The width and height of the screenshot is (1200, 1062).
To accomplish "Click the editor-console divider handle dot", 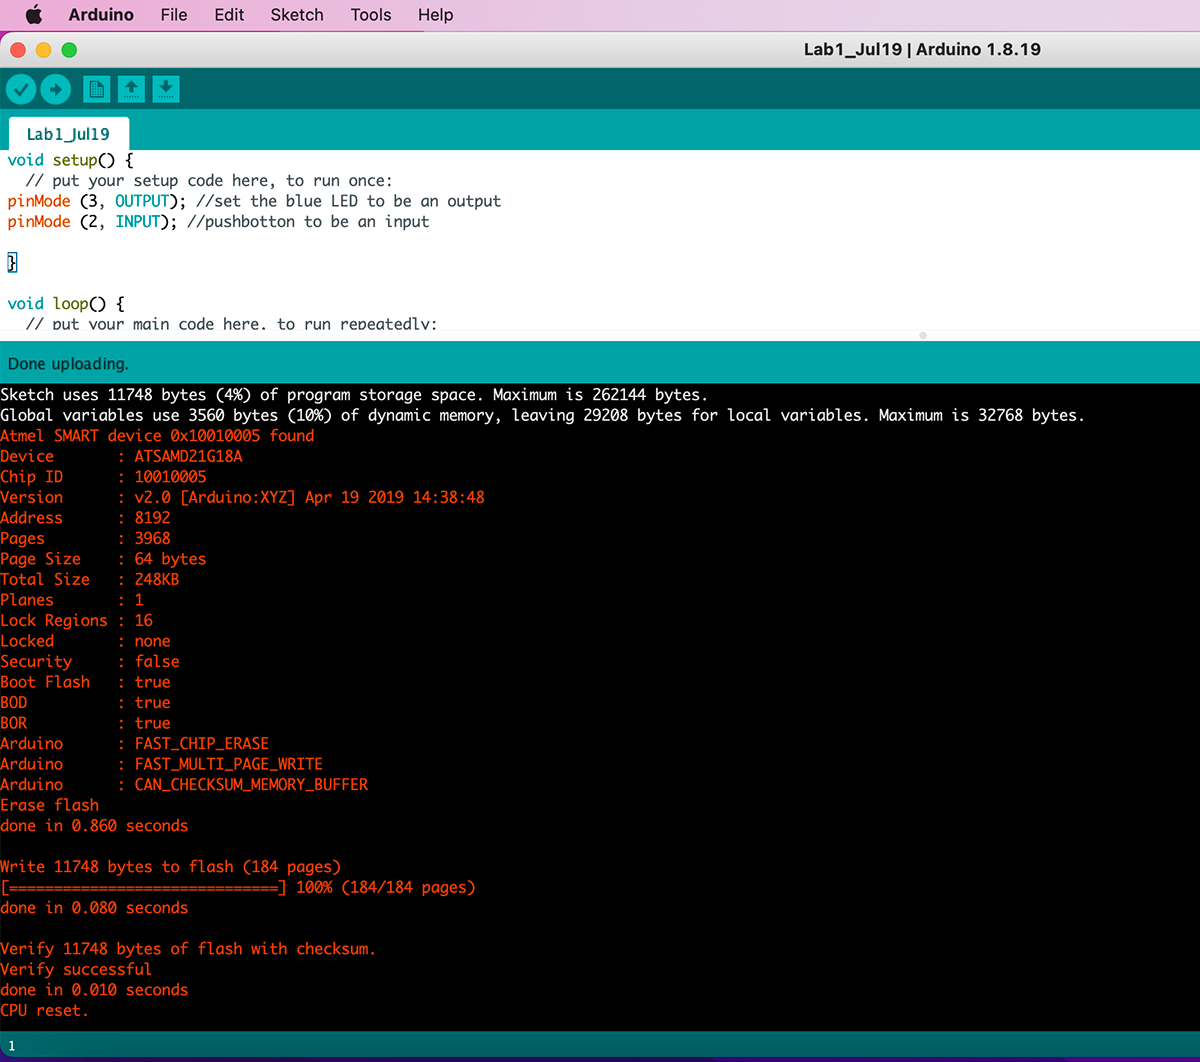I will (922, 336).
